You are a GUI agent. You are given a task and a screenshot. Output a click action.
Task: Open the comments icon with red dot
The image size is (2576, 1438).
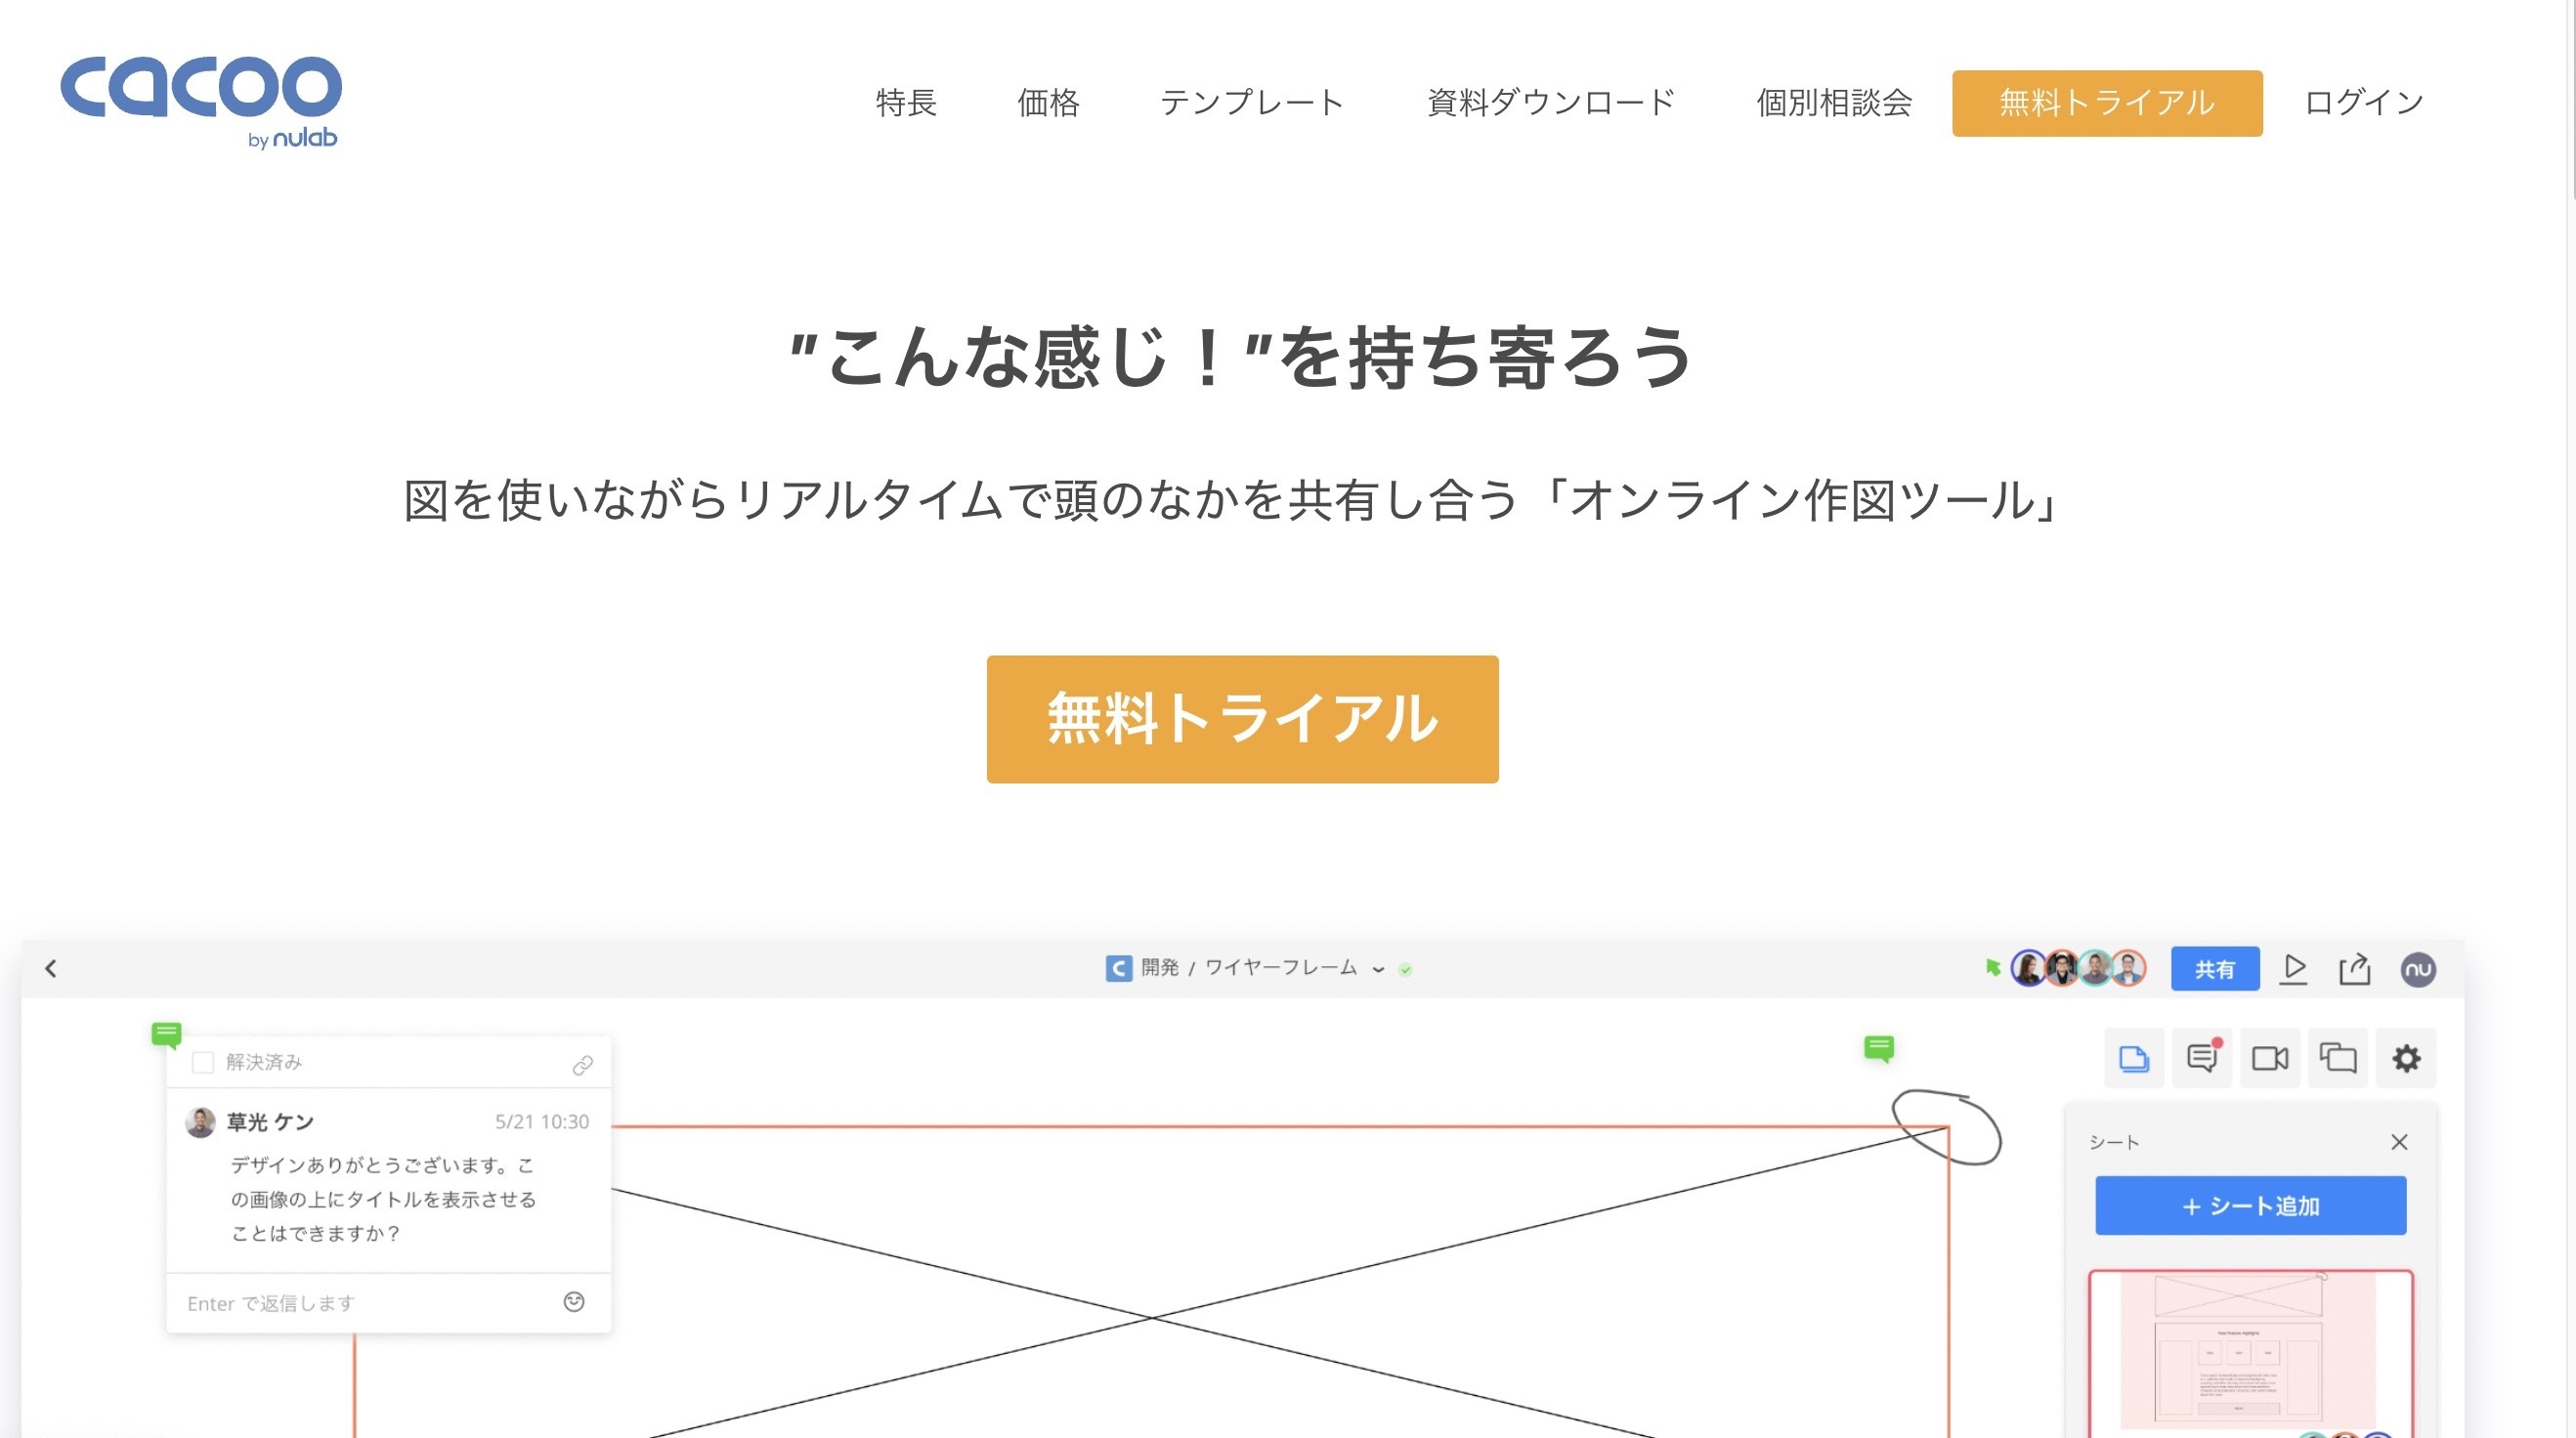(2202, 1058)
